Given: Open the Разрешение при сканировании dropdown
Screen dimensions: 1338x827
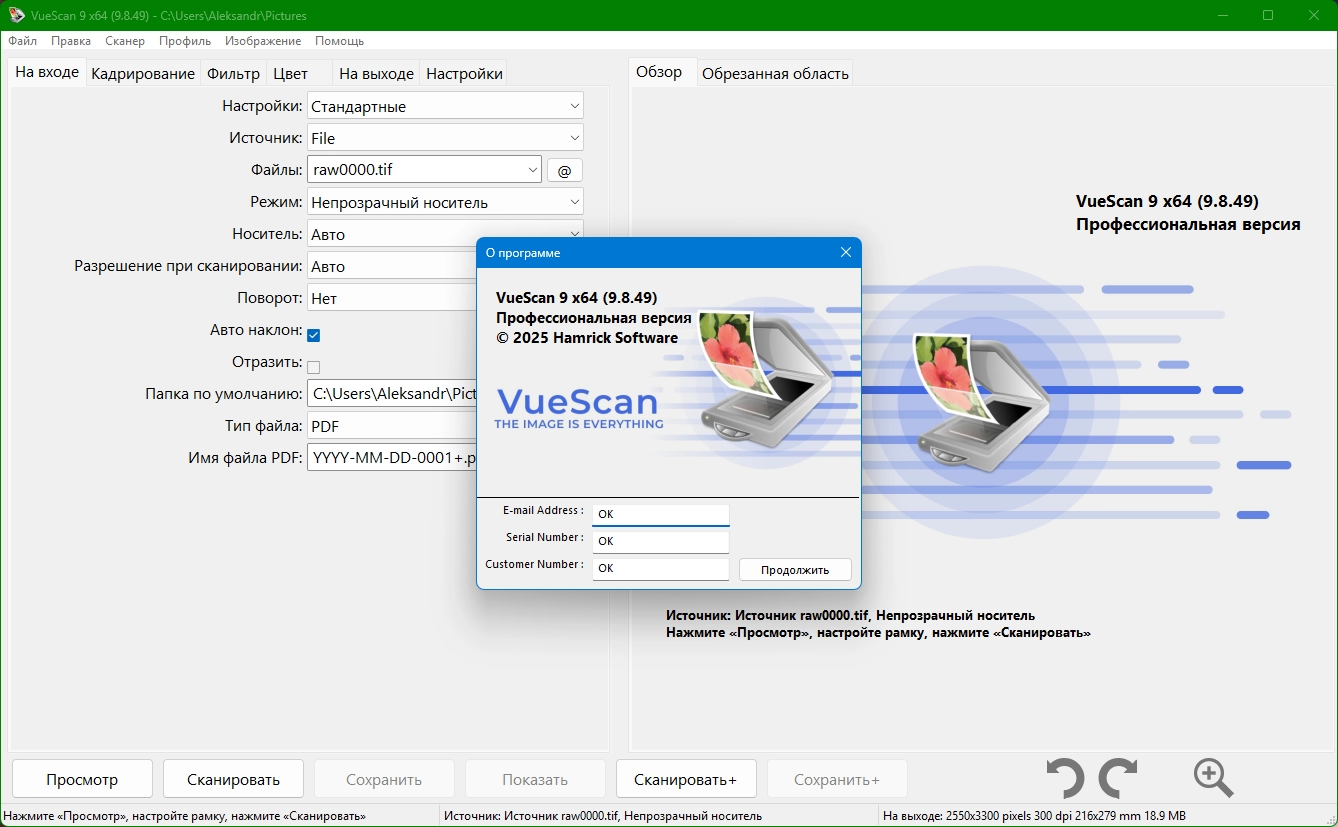Looking at the screenshot, I should [x=392, y=266].
